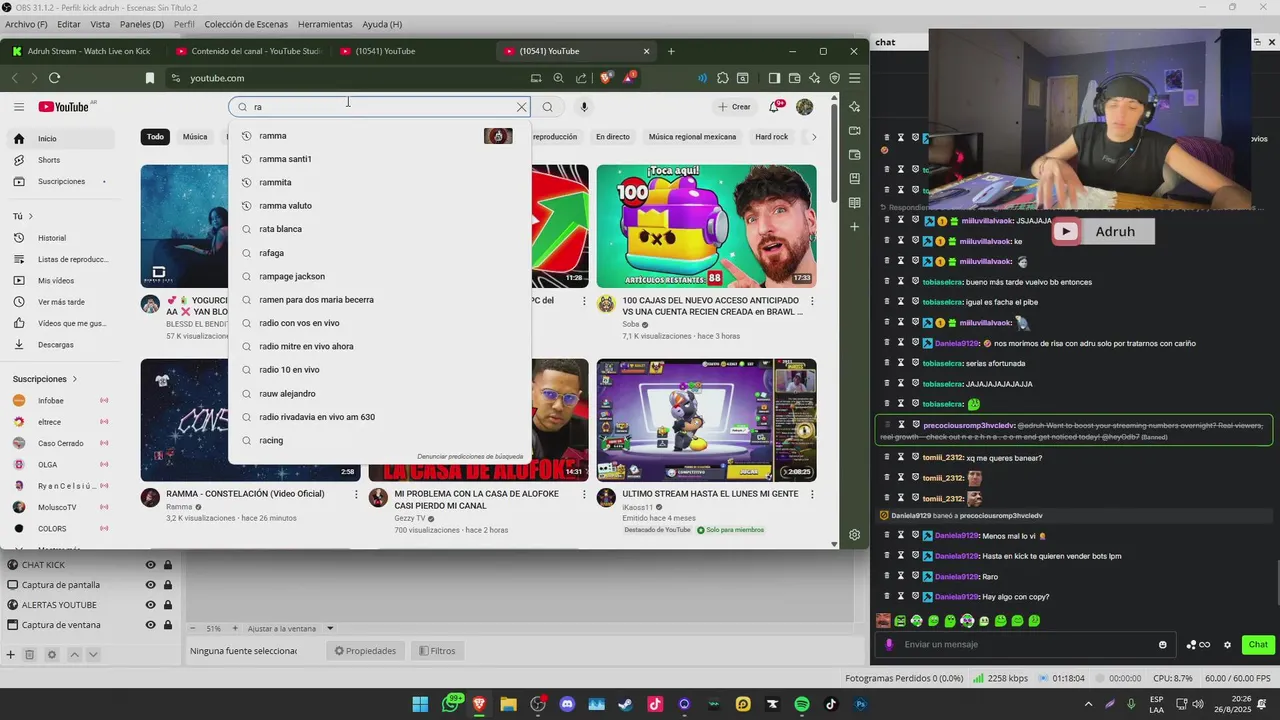1280x720 pixels.
Task: Open the emoji picker in chat message box
Action: (1162, 645)
